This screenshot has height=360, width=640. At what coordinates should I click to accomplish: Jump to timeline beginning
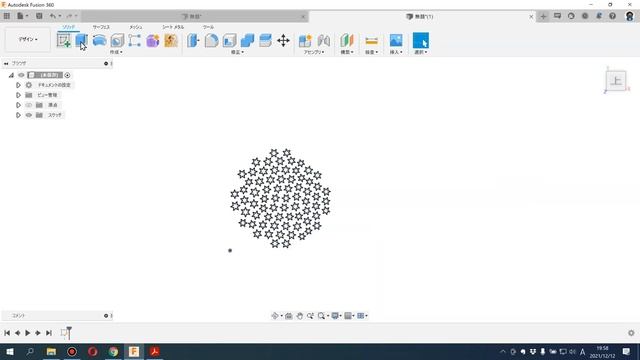7,333
